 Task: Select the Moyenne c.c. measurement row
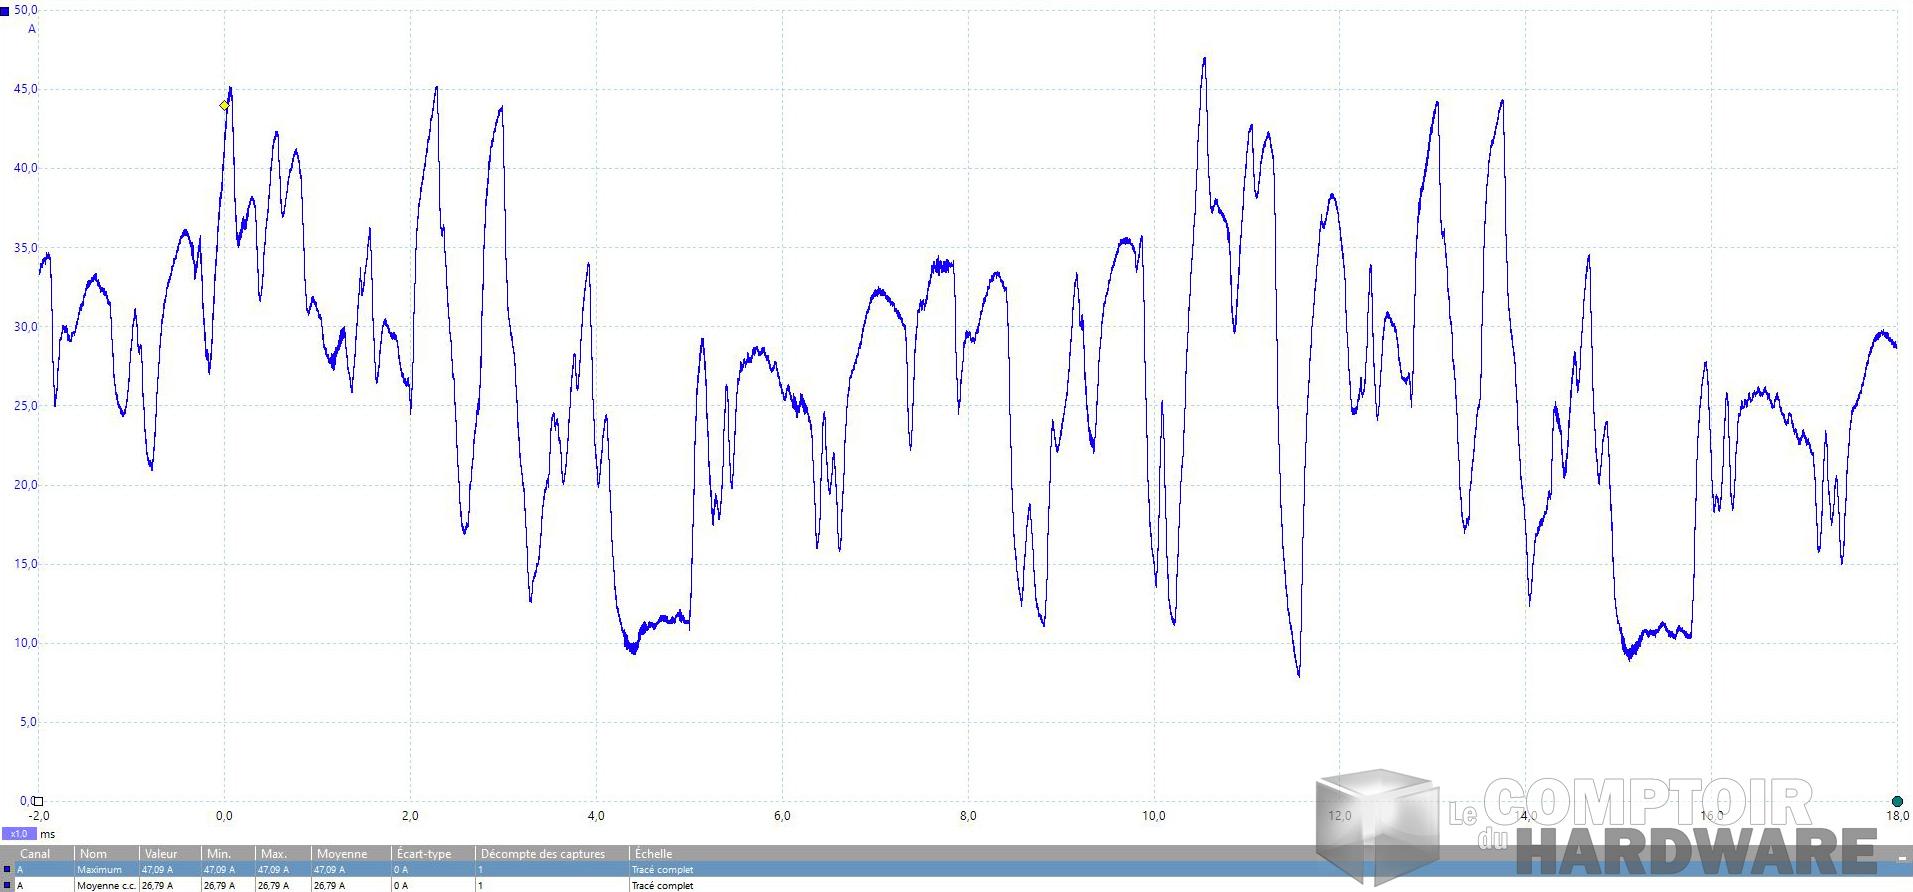(106, 885)
